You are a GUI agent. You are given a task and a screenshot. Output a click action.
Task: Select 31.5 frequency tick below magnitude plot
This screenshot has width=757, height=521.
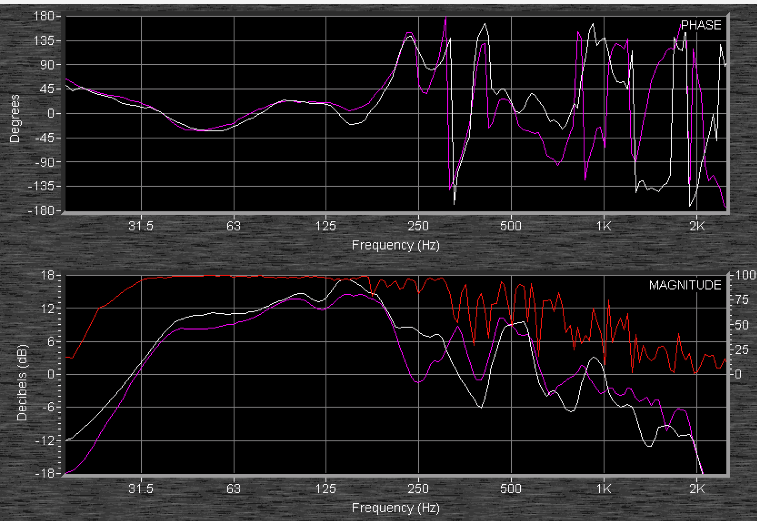tap(141, 488)
